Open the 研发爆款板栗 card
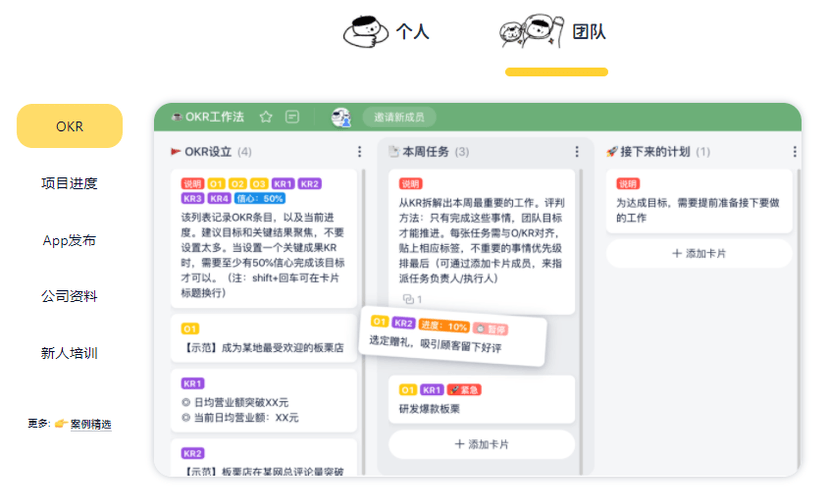 (x=481, y=399)
